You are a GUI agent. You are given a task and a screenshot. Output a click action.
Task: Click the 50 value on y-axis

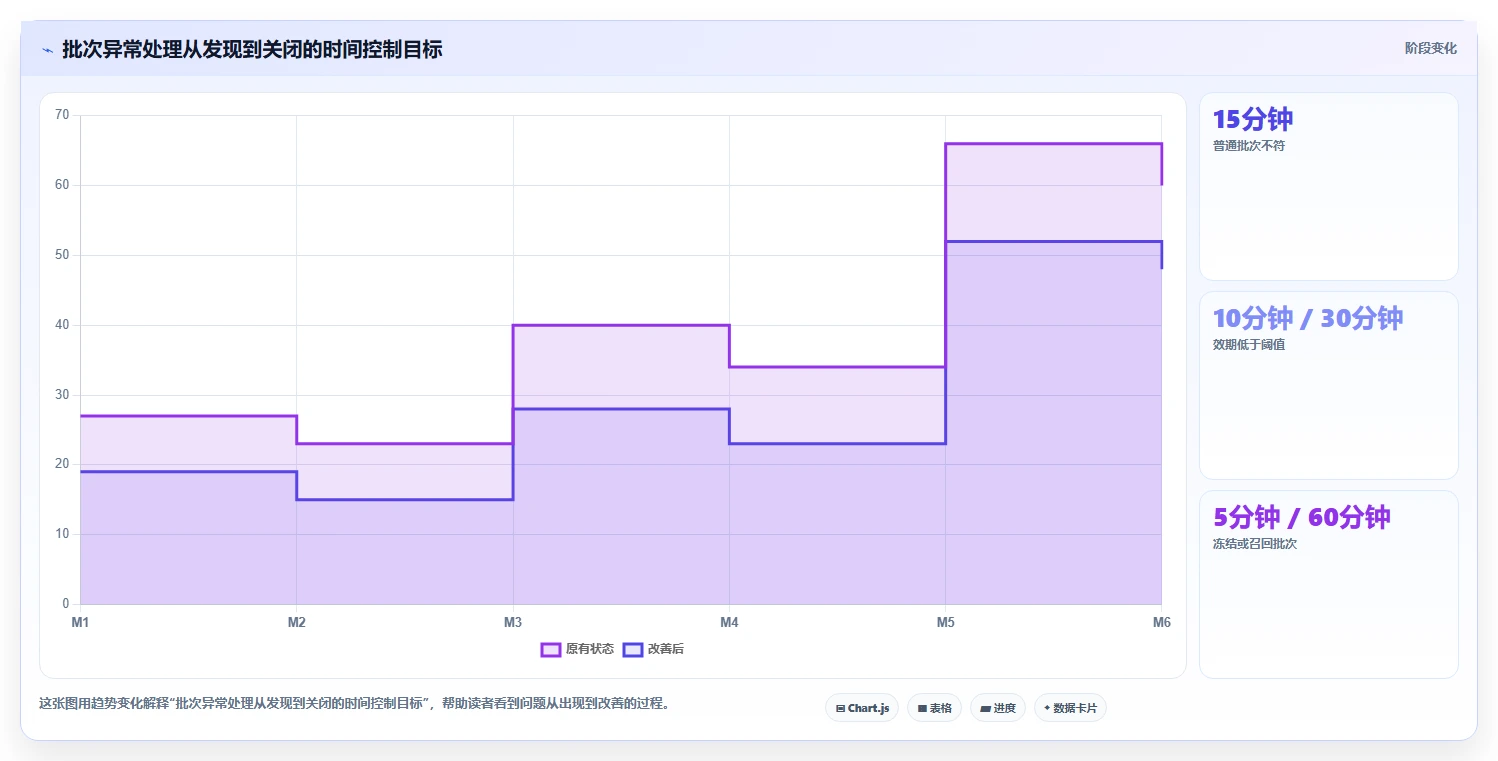coord(62,255)
